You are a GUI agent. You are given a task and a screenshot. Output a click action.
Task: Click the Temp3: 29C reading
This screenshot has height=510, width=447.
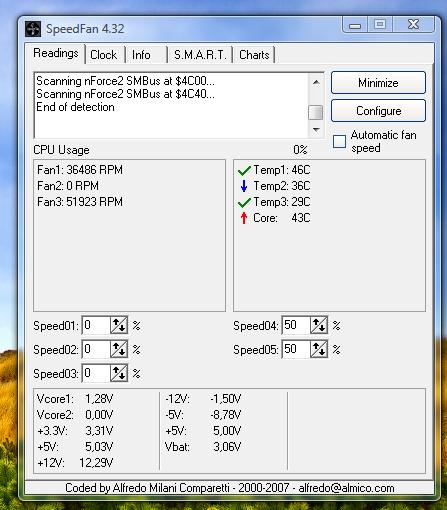(x=282, y=202)
